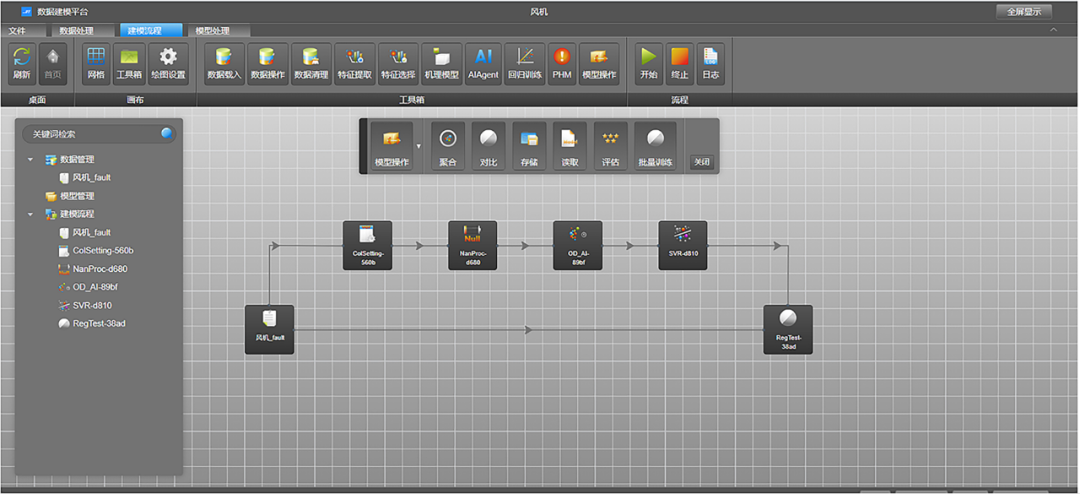
Task: Open dropdown arrow beside floating 模型操作
Action: [x=418, y=146]
